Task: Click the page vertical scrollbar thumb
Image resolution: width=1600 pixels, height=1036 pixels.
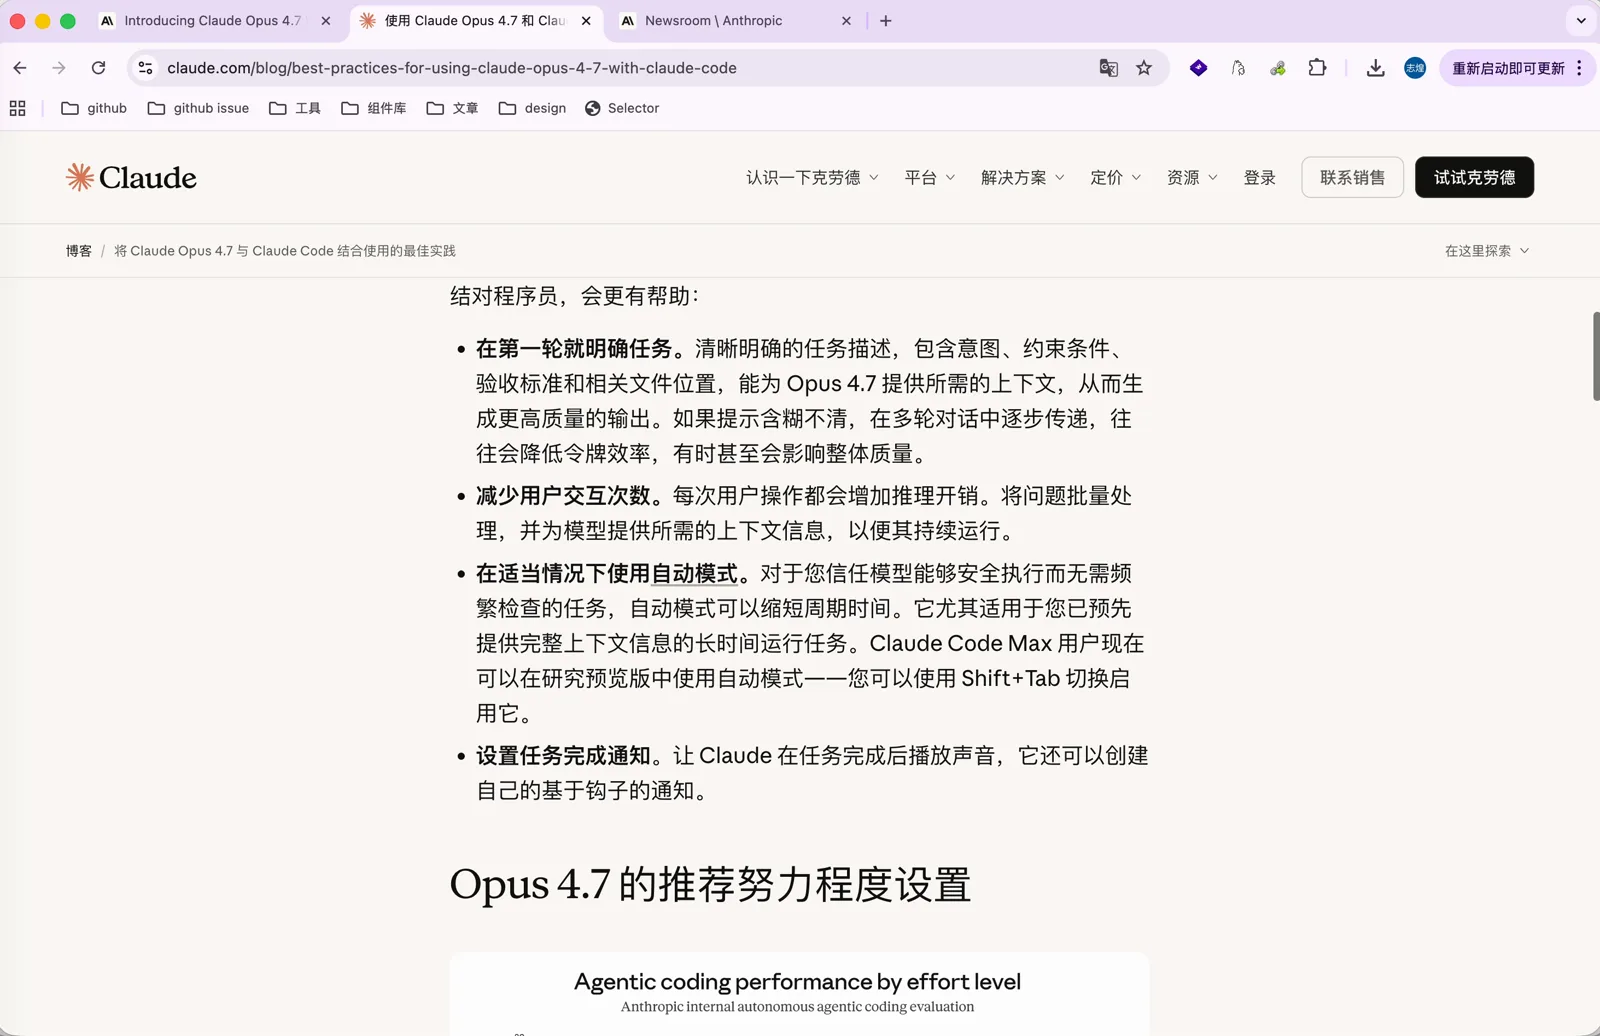Action: (x=1595, y=356)
